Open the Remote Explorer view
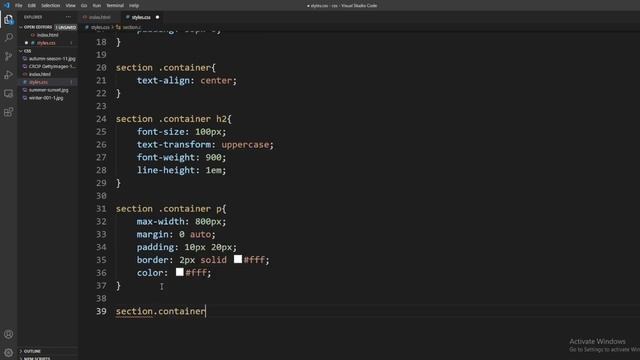The height and width of the screenshot is (360, 640). pyautogui.click(x=8, y=93)
